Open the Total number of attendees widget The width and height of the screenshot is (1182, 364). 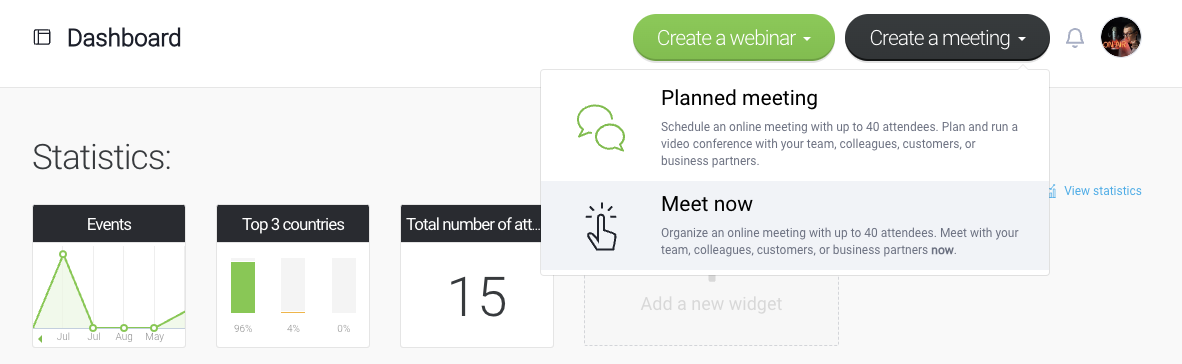tap(476, 276)
